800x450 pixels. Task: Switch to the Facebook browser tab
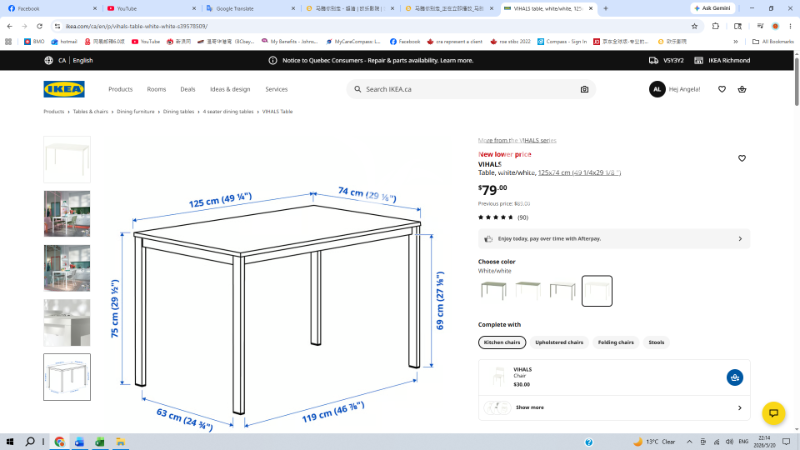click(x=52, y=8)
